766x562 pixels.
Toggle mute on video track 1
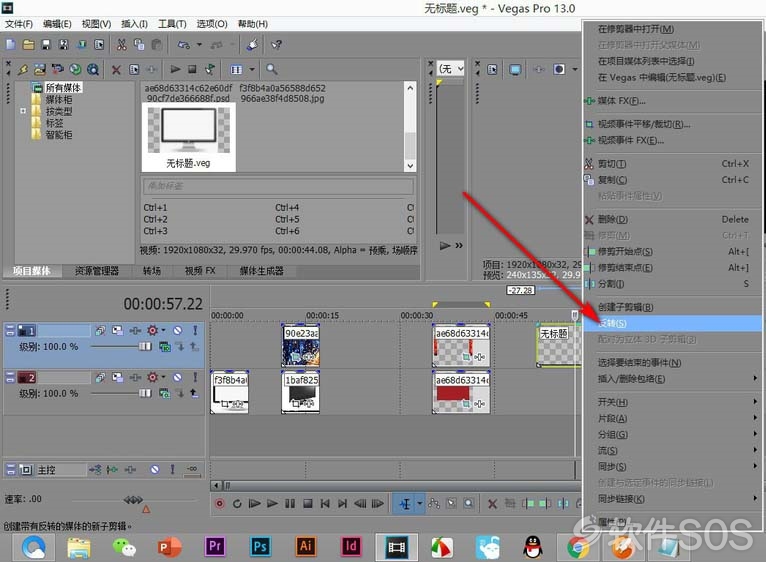click(178, 330)
